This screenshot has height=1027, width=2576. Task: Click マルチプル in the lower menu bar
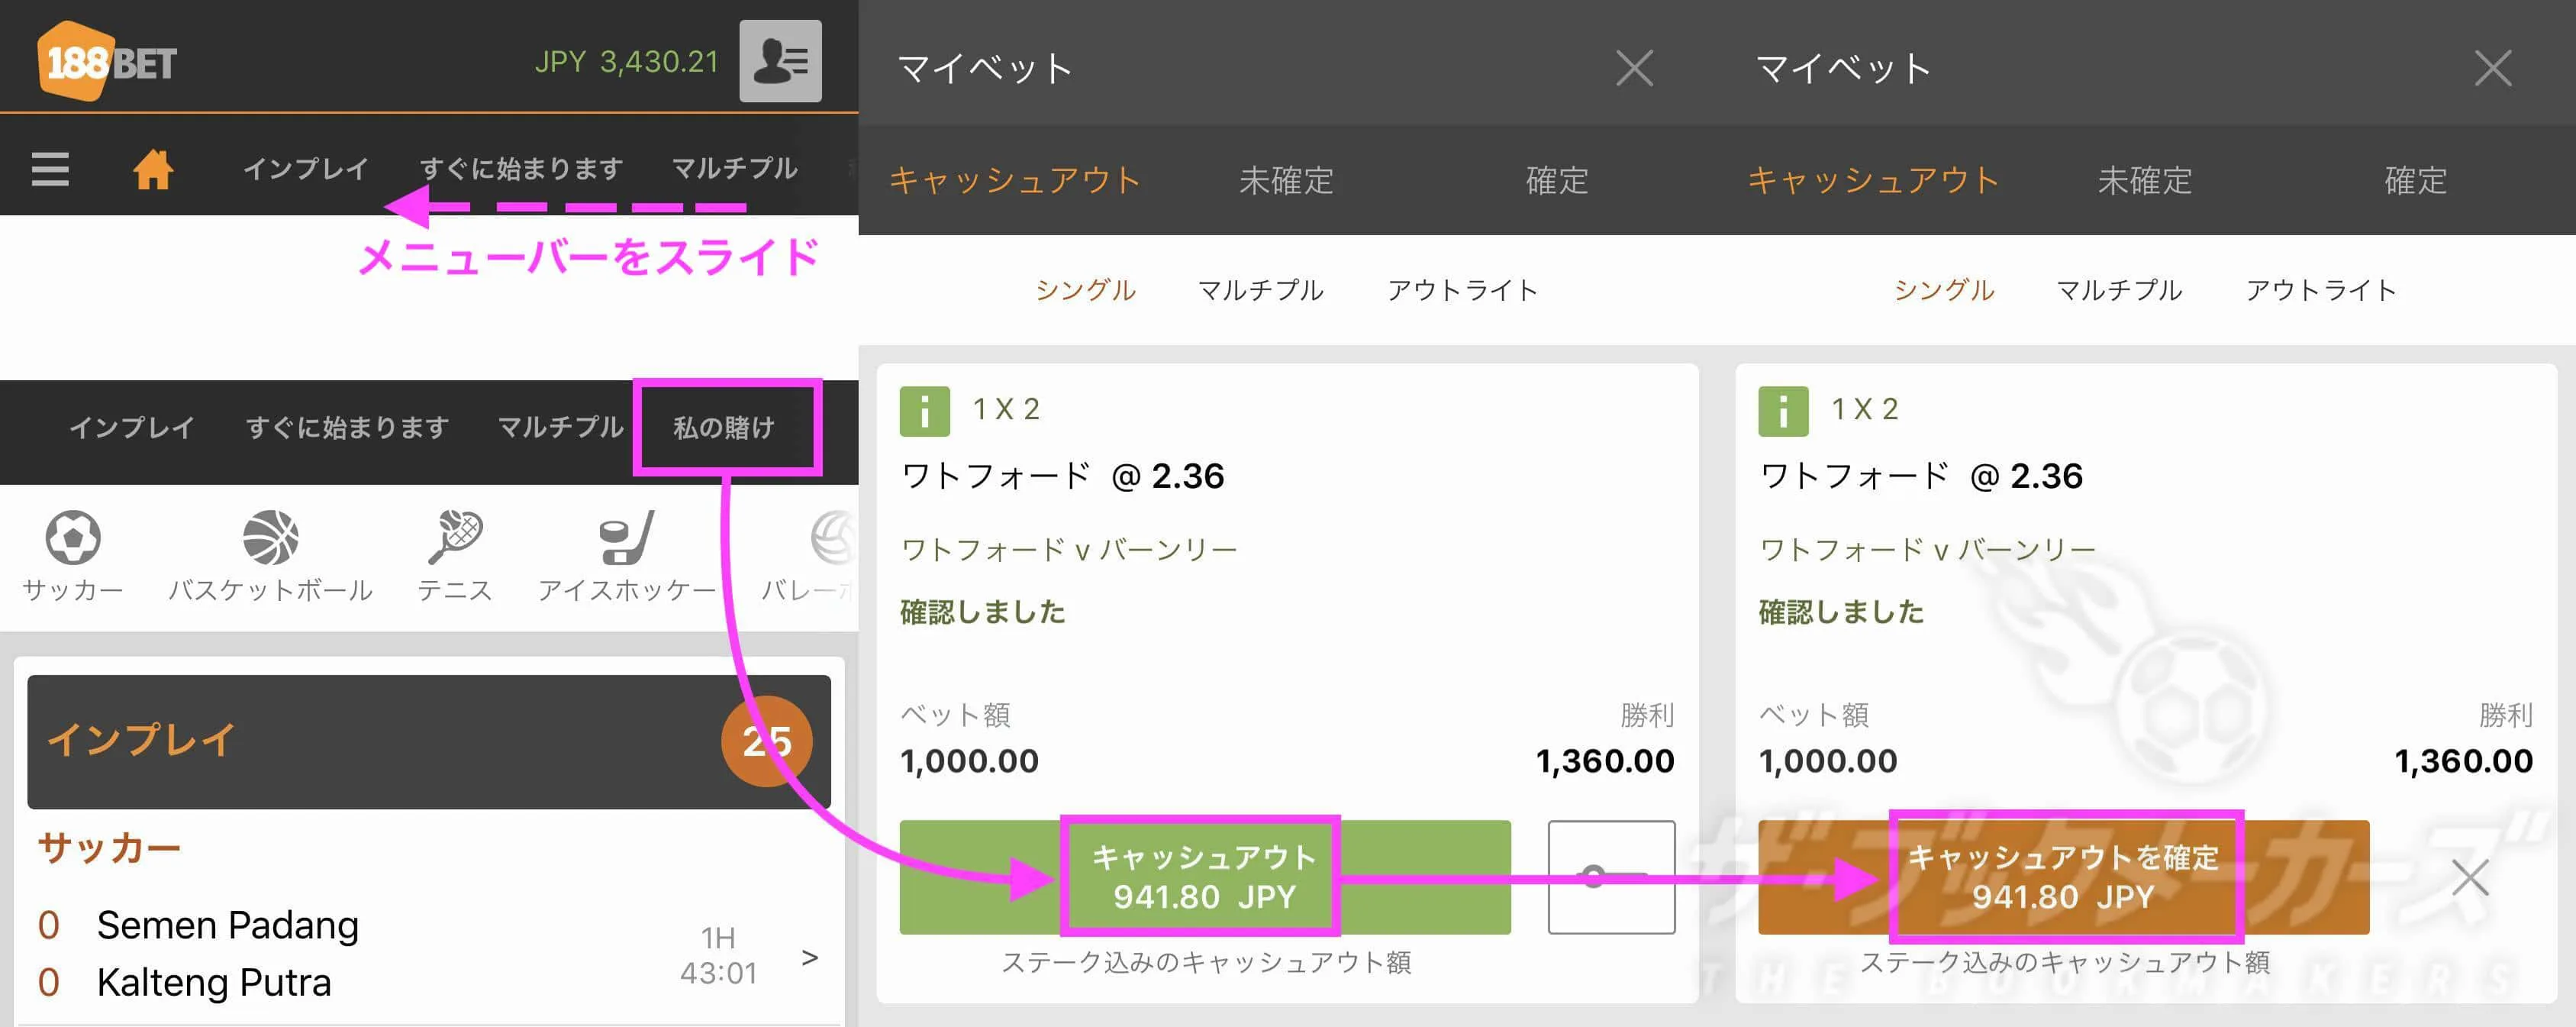tap(561, 427)
